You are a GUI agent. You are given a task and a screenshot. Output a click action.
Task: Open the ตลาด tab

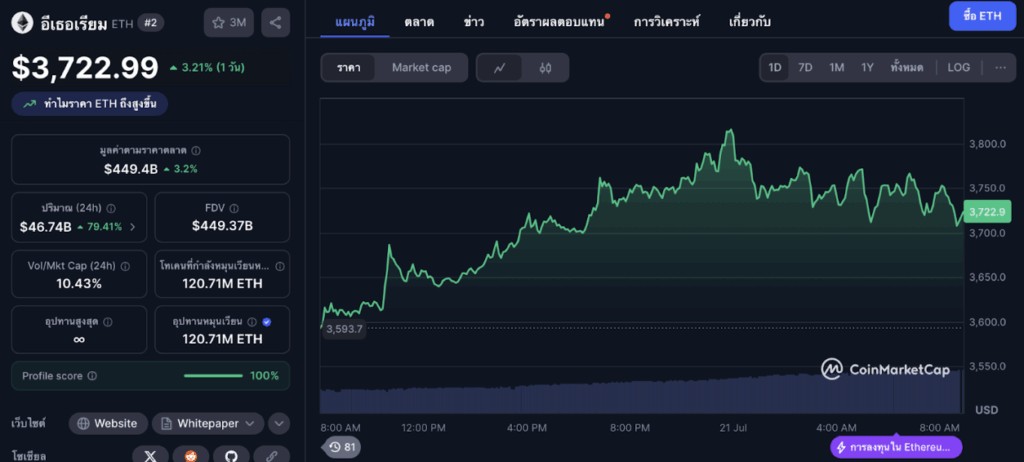419,22
